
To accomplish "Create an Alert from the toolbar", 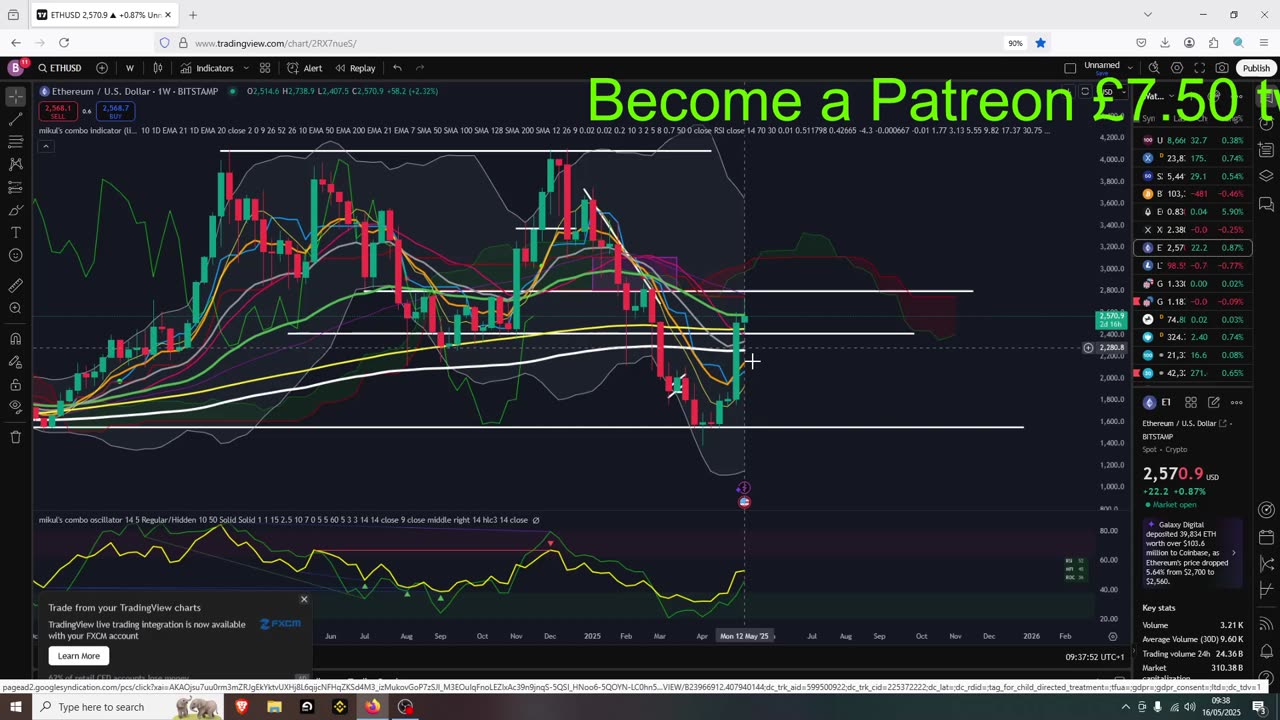I will (304, 68).
